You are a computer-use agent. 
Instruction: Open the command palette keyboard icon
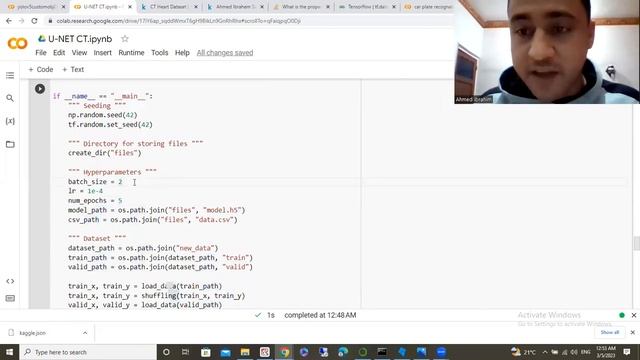[10, 298]
